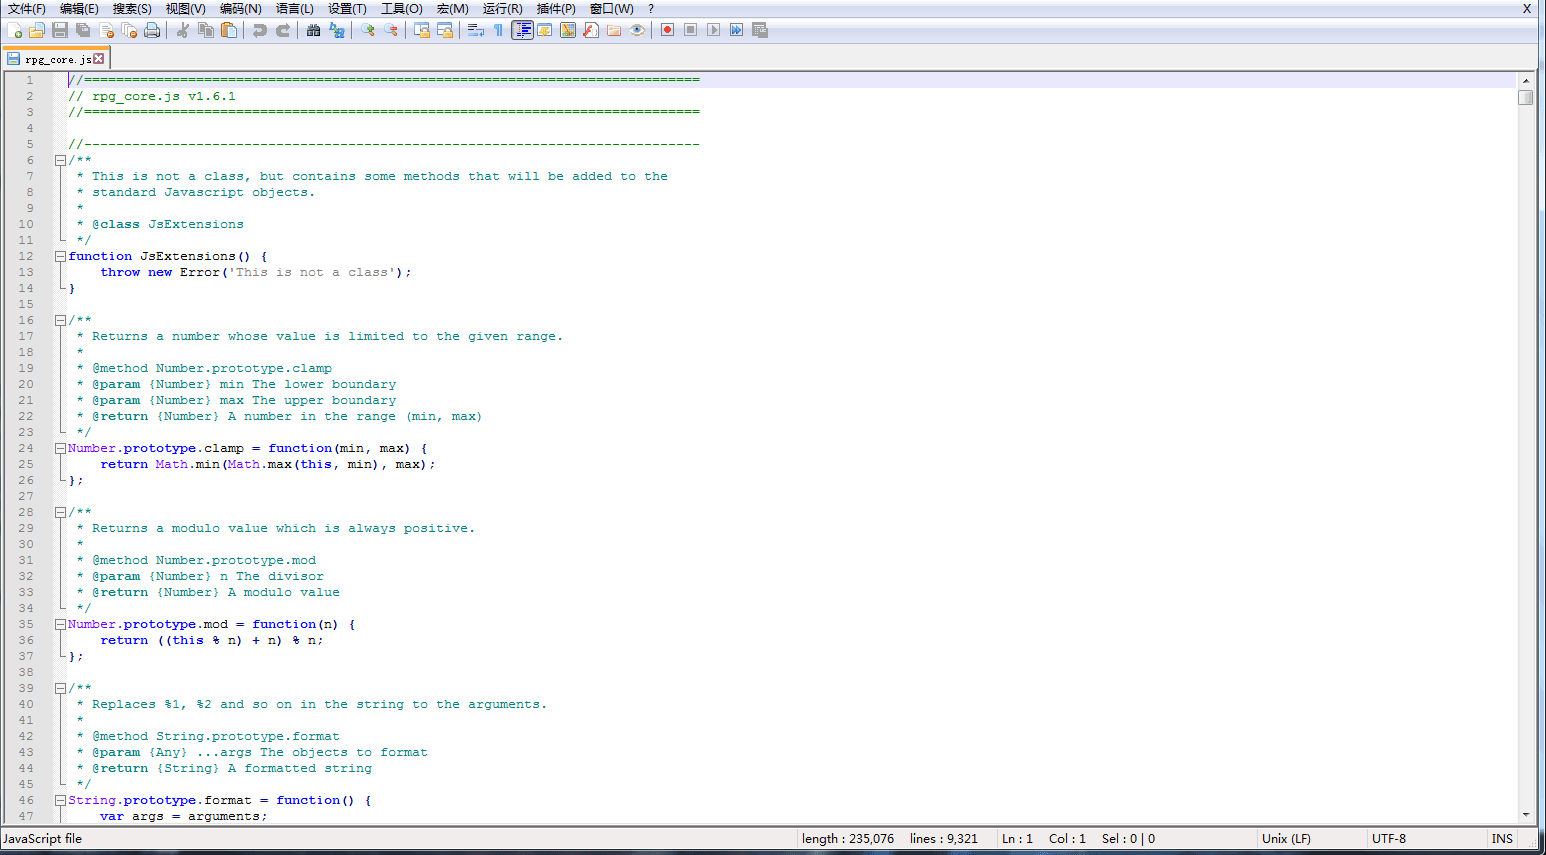
Task: Click the Save All toolbar icon
Action: click(x=83, y=30)
